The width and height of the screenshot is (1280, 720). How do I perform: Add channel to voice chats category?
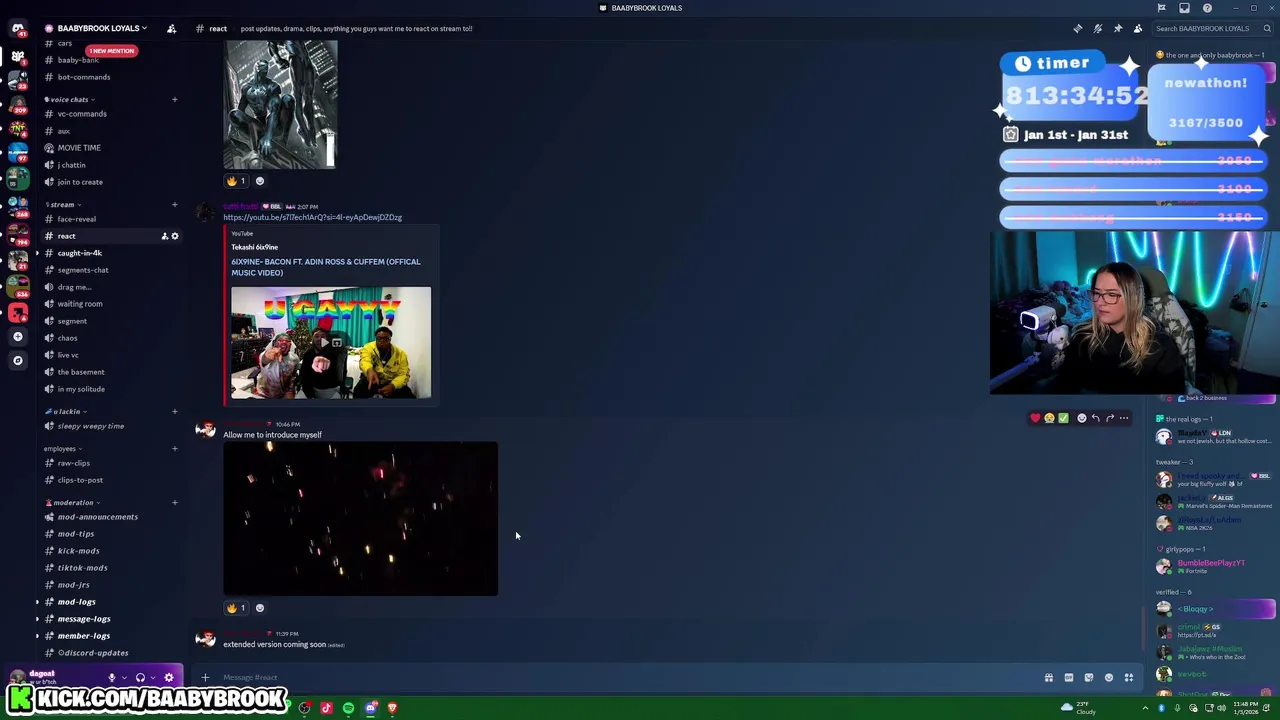[174, 99]
